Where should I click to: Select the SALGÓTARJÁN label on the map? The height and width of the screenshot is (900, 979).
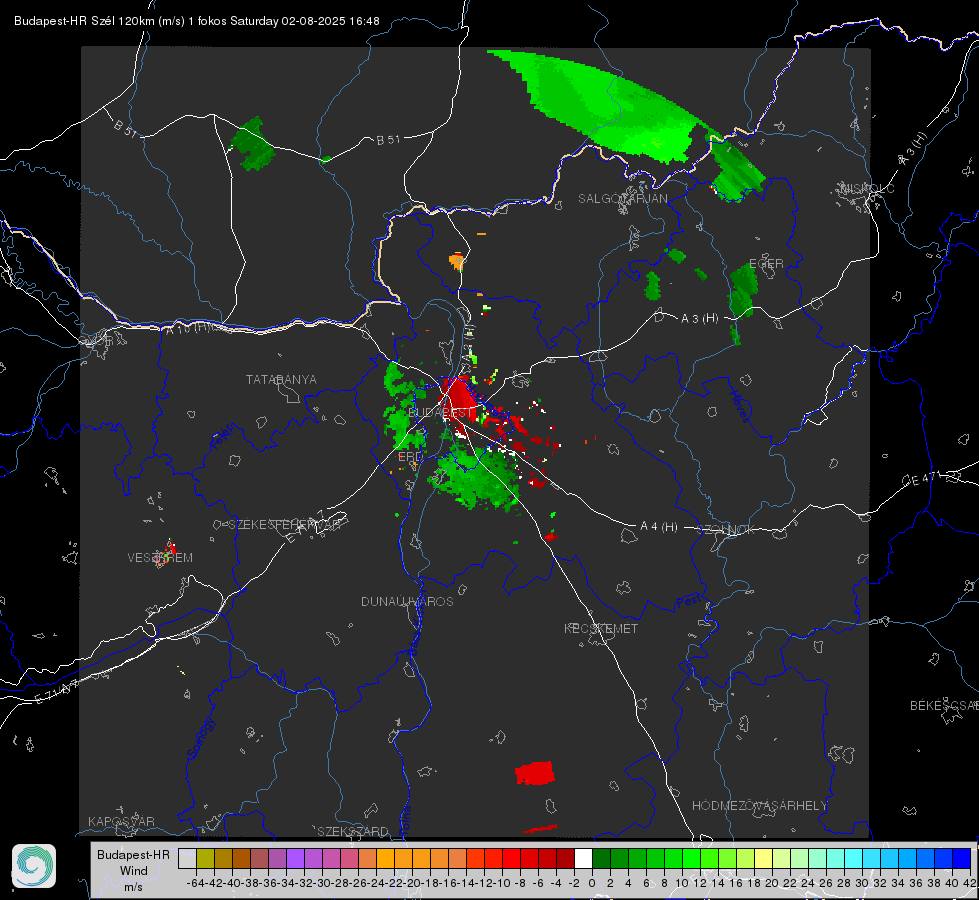(x=622, y=199)
